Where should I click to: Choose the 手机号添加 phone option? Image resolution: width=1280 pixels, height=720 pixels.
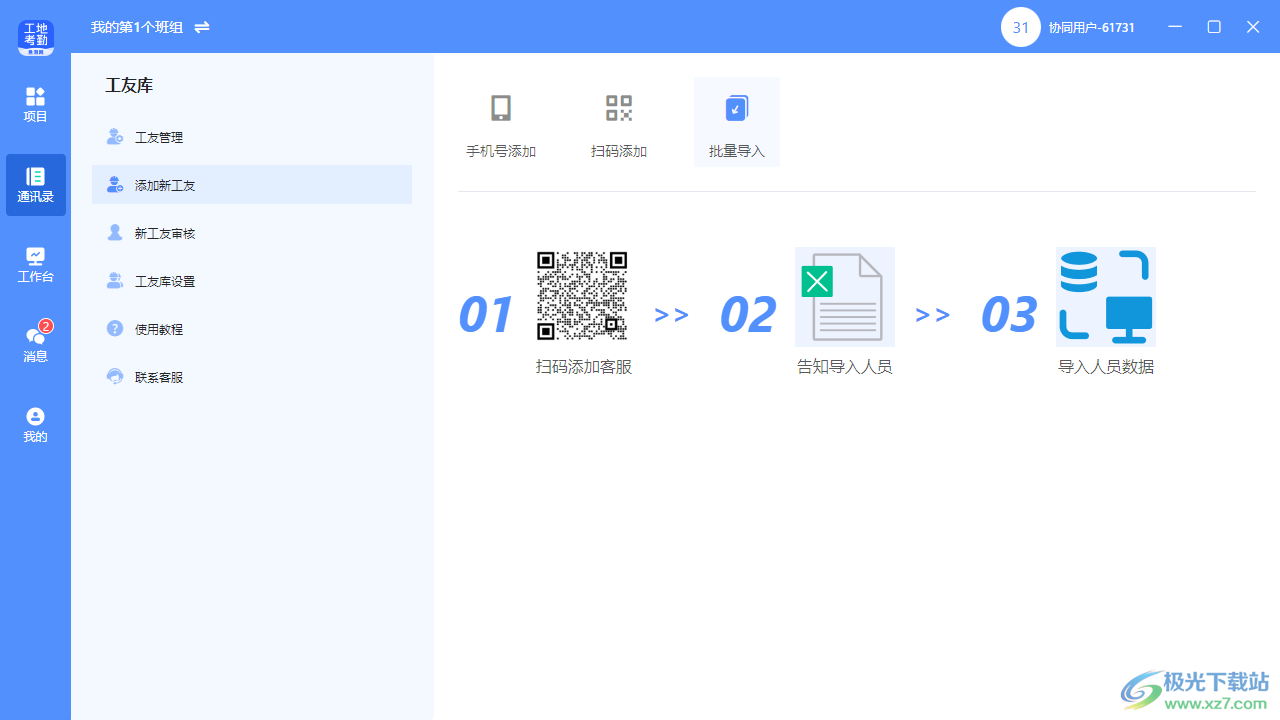point(501,123)
